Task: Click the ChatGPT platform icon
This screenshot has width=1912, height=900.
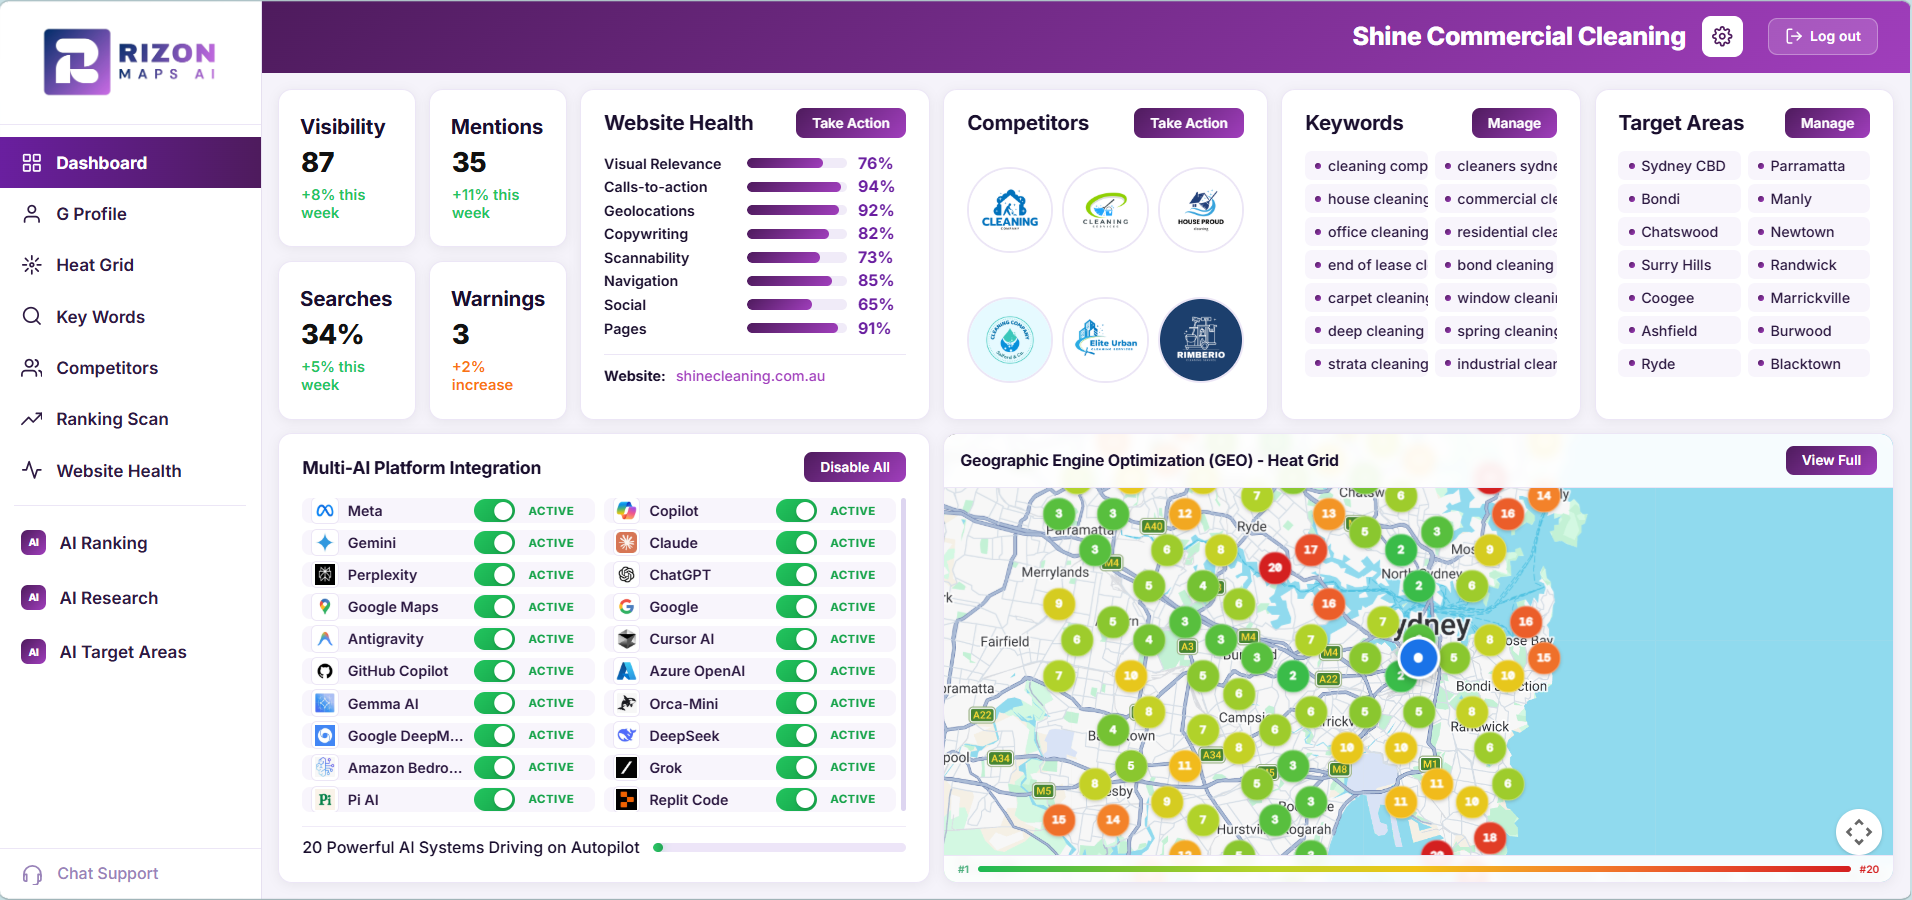Action: 627,575
